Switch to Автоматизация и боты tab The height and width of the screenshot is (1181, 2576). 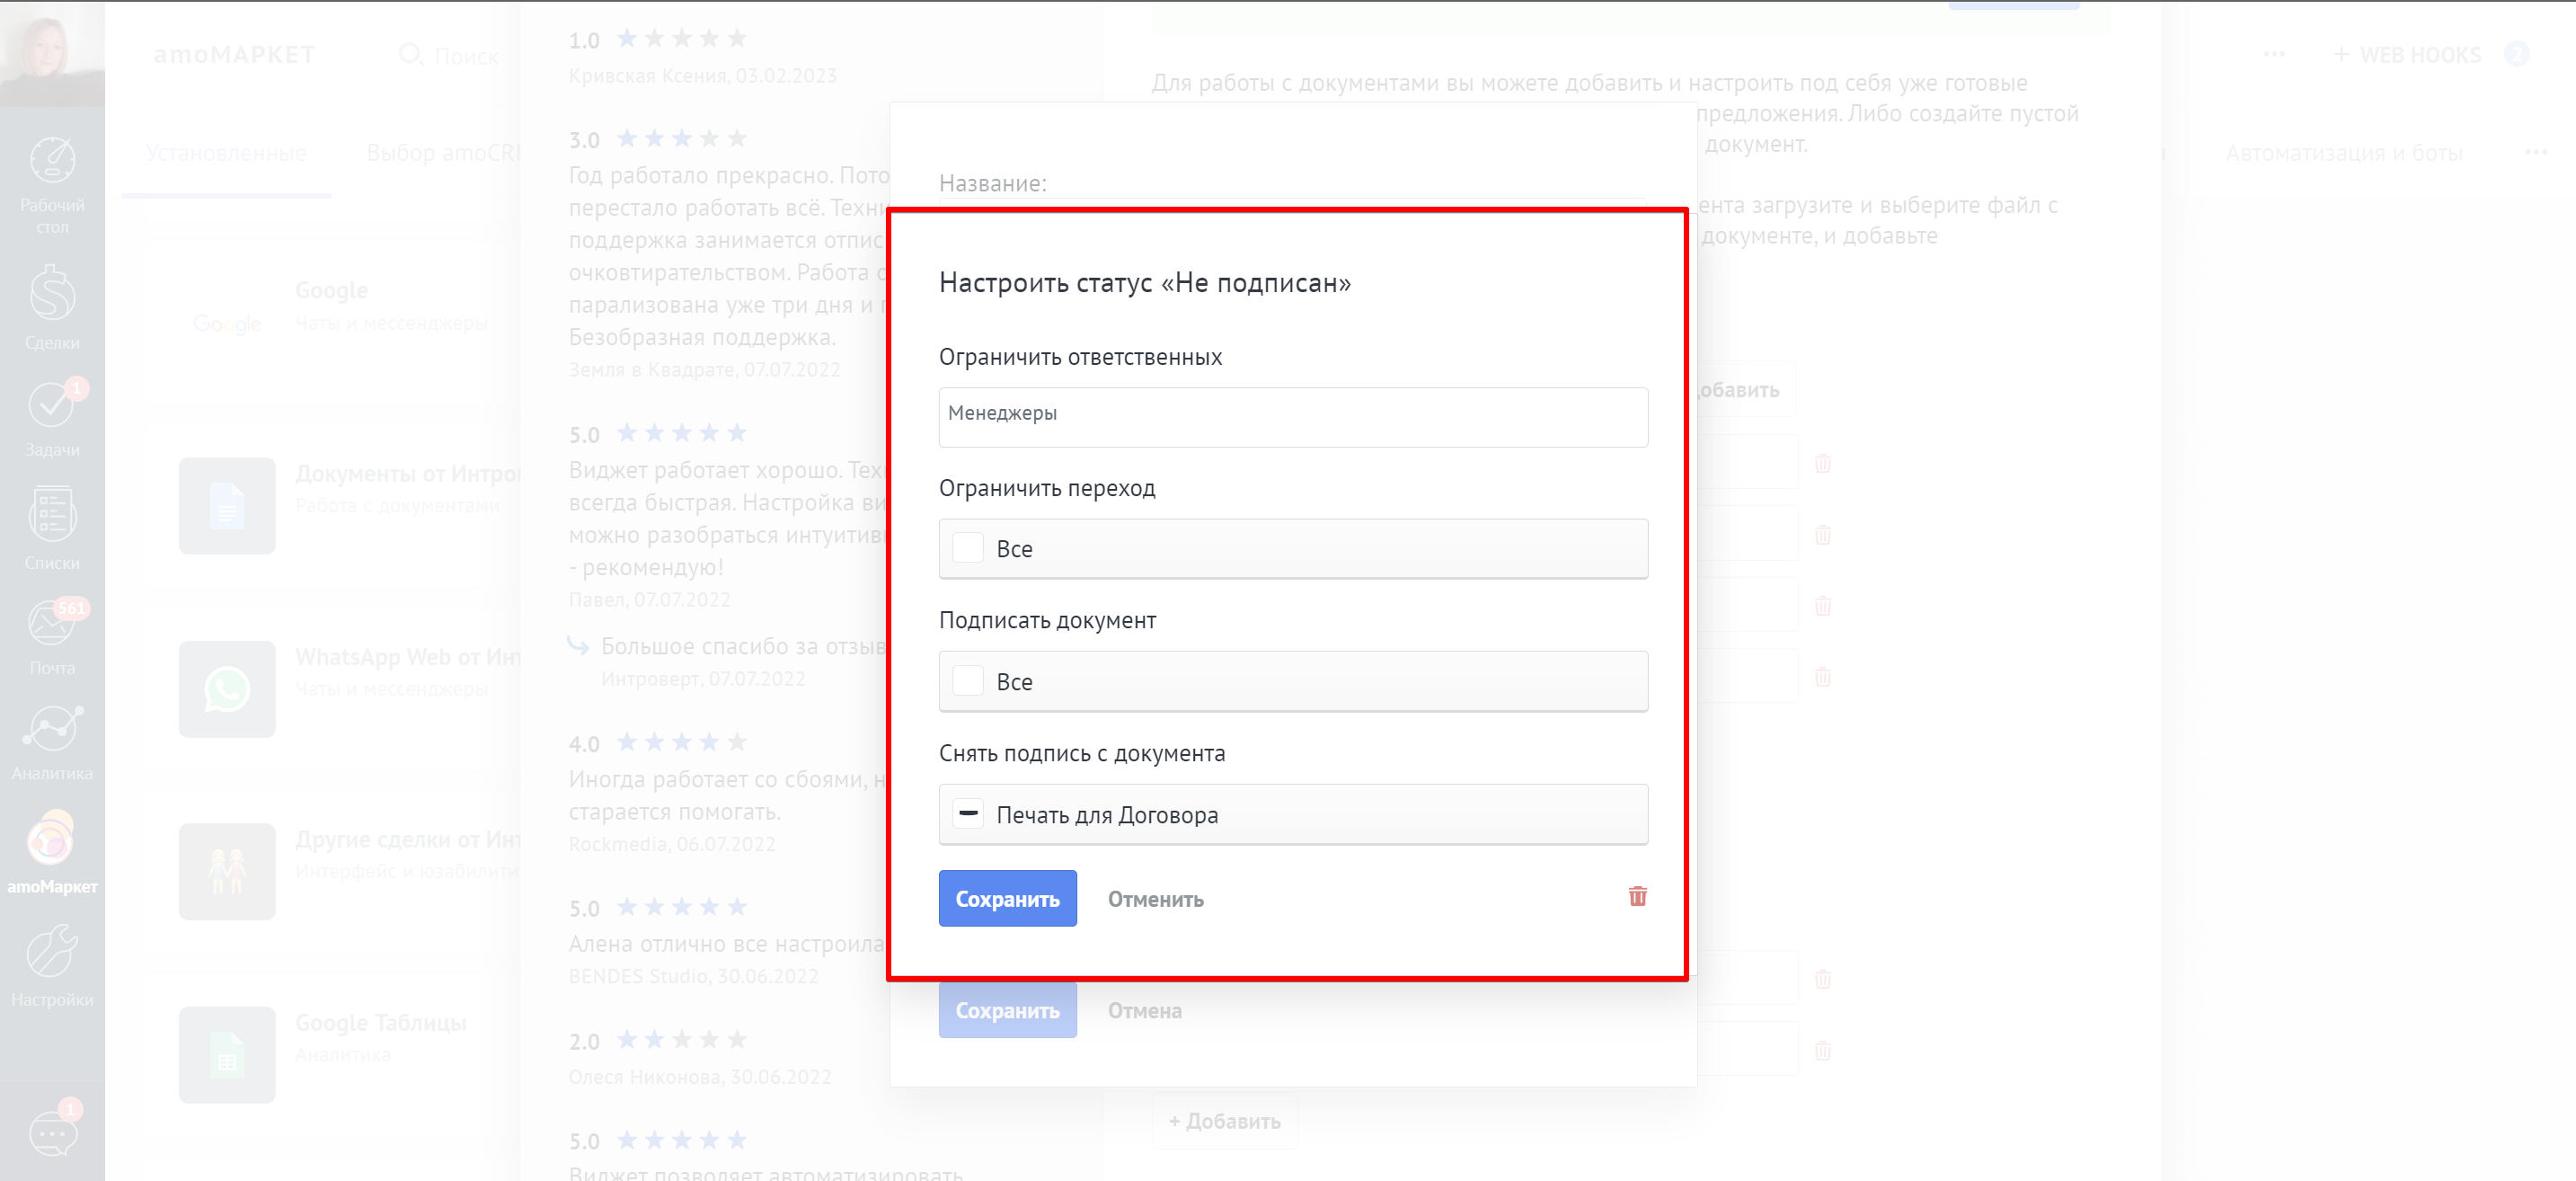[x=2343, y=153]
